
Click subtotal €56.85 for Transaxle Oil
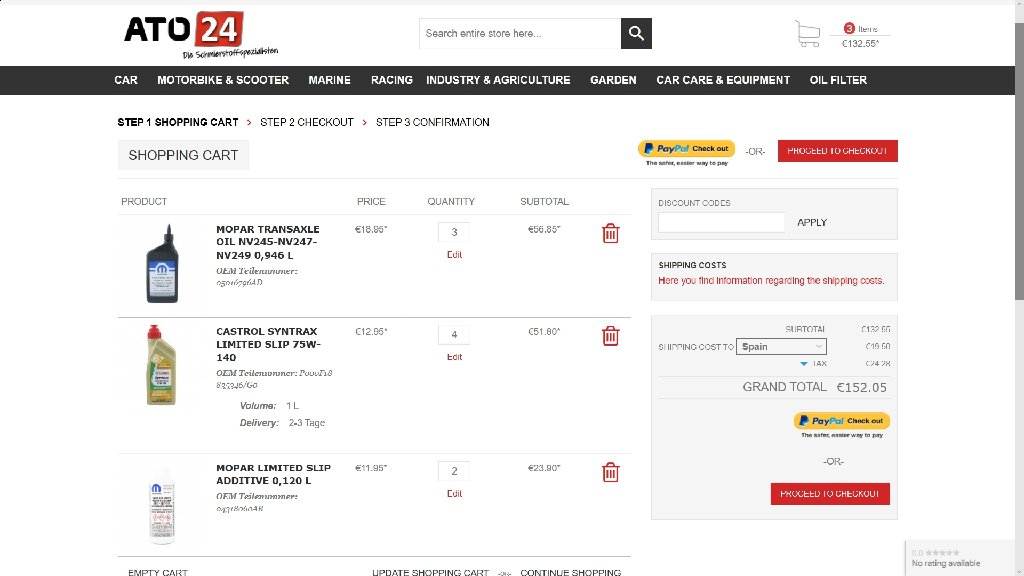coord(544,229)
